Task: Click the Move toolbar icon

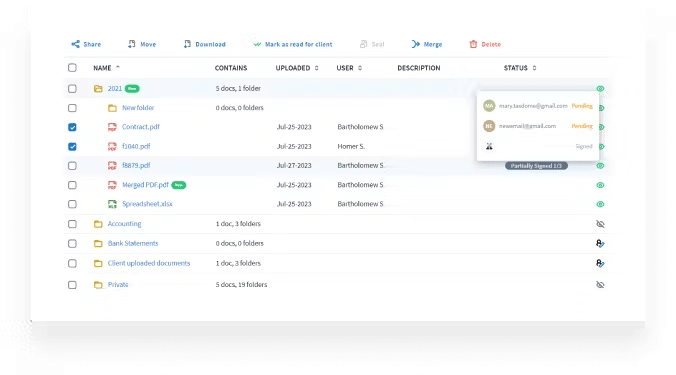Action: point(131,44)
